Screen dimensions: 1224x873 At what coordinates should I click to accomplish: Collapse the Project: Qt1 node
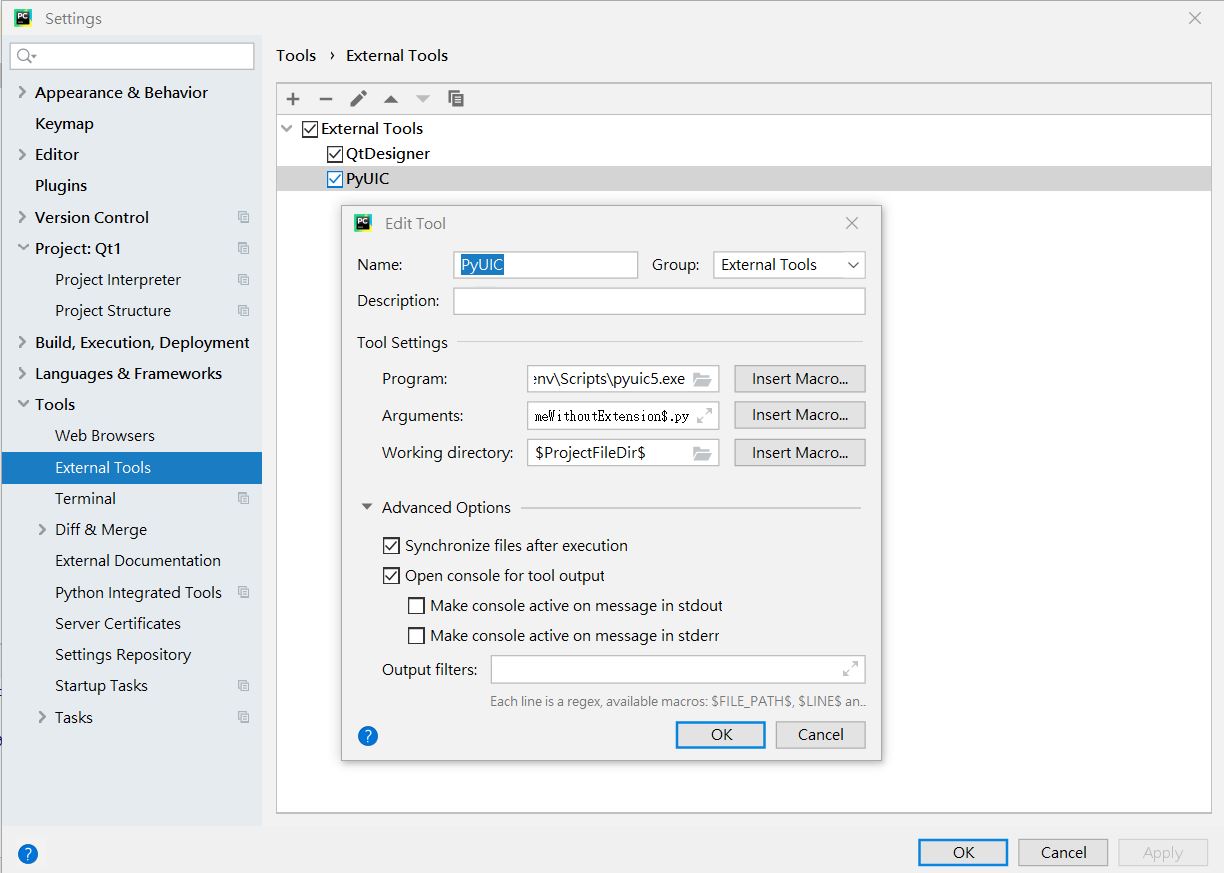coord(22,248)
